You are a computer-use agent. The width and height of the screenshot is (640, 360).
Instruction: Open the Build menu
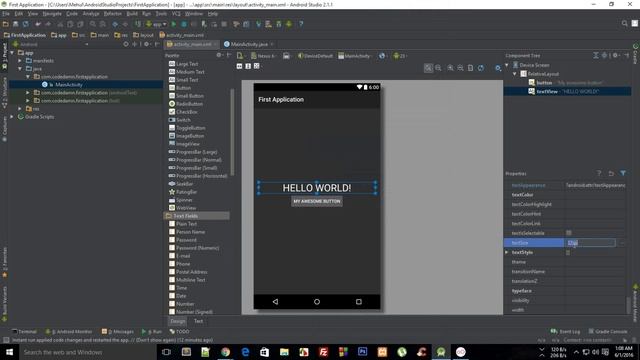coord(132,14)
